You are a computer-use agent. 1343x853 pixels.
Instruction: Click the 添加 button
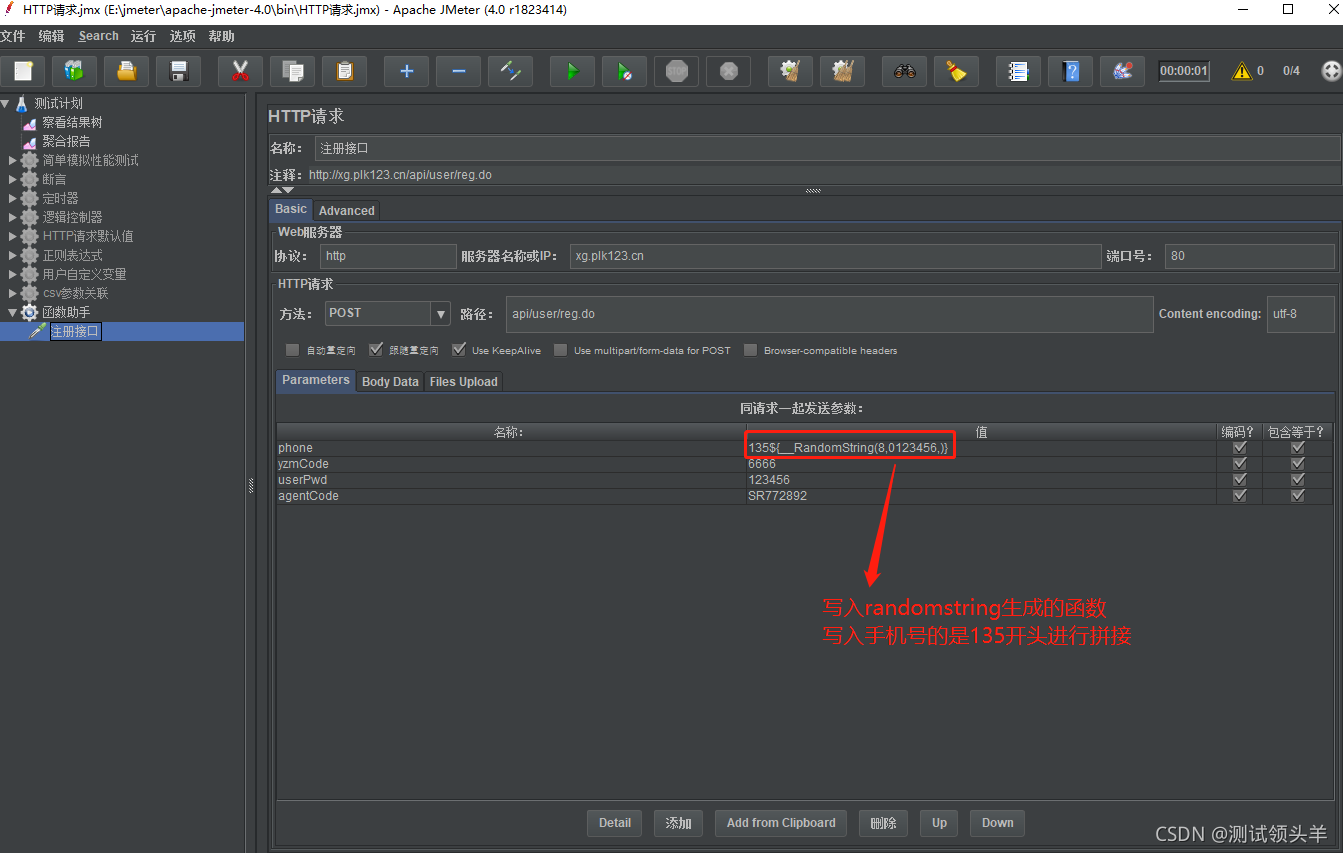678,823
